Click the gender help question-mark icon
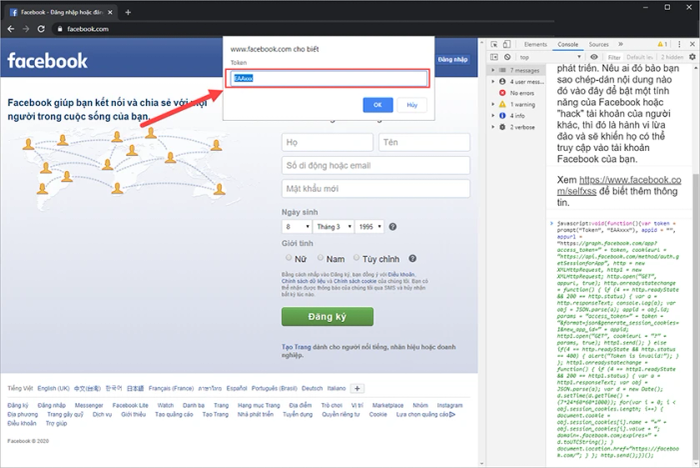The image size is (700, 468). pos(413,259)
